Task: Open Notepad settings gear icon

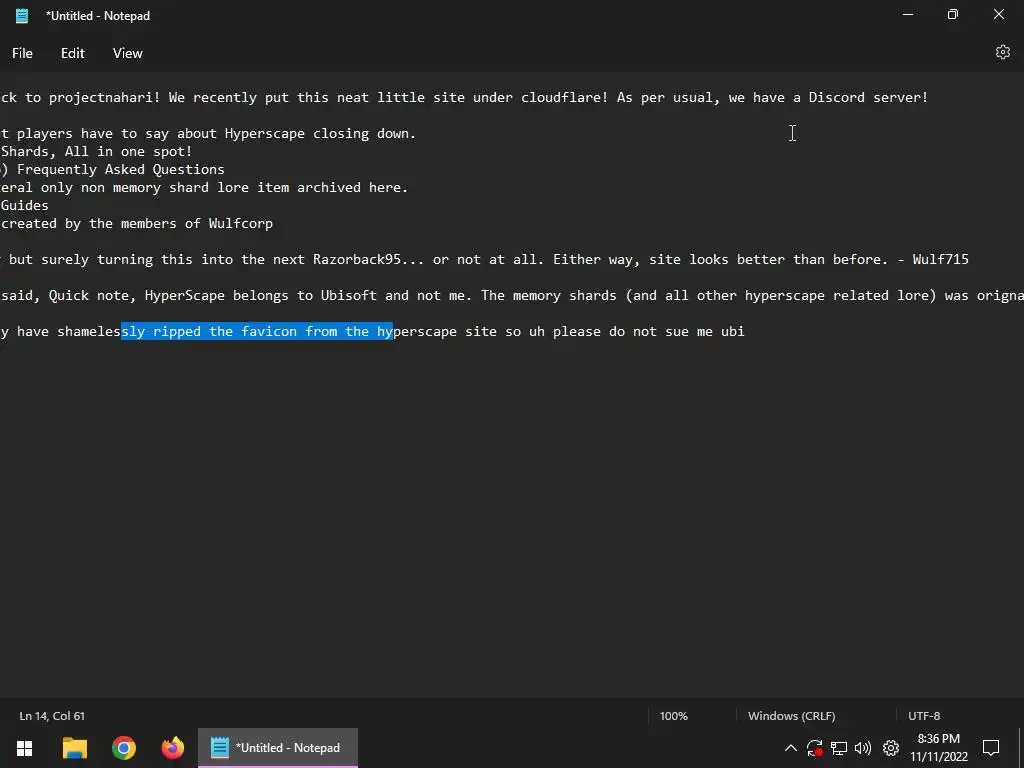Action: (x=1002, y=52)
